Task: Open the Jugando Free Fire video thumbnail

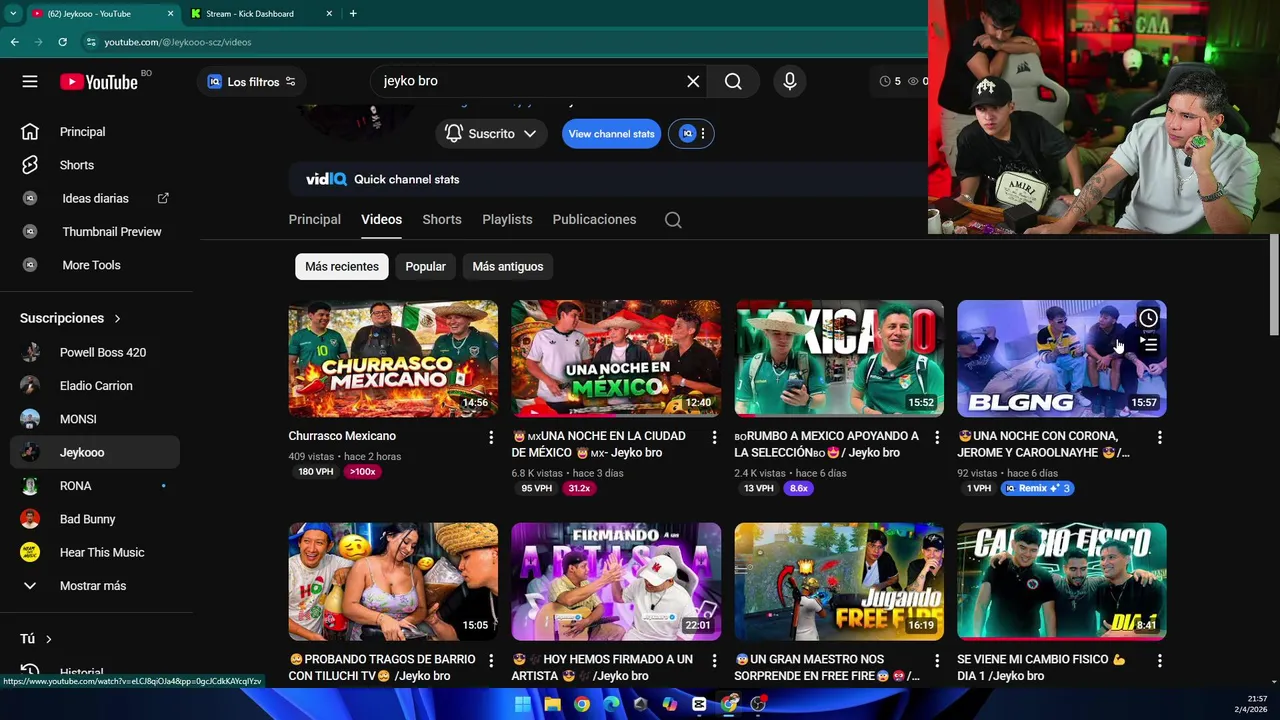Action: tap(839, 582)
